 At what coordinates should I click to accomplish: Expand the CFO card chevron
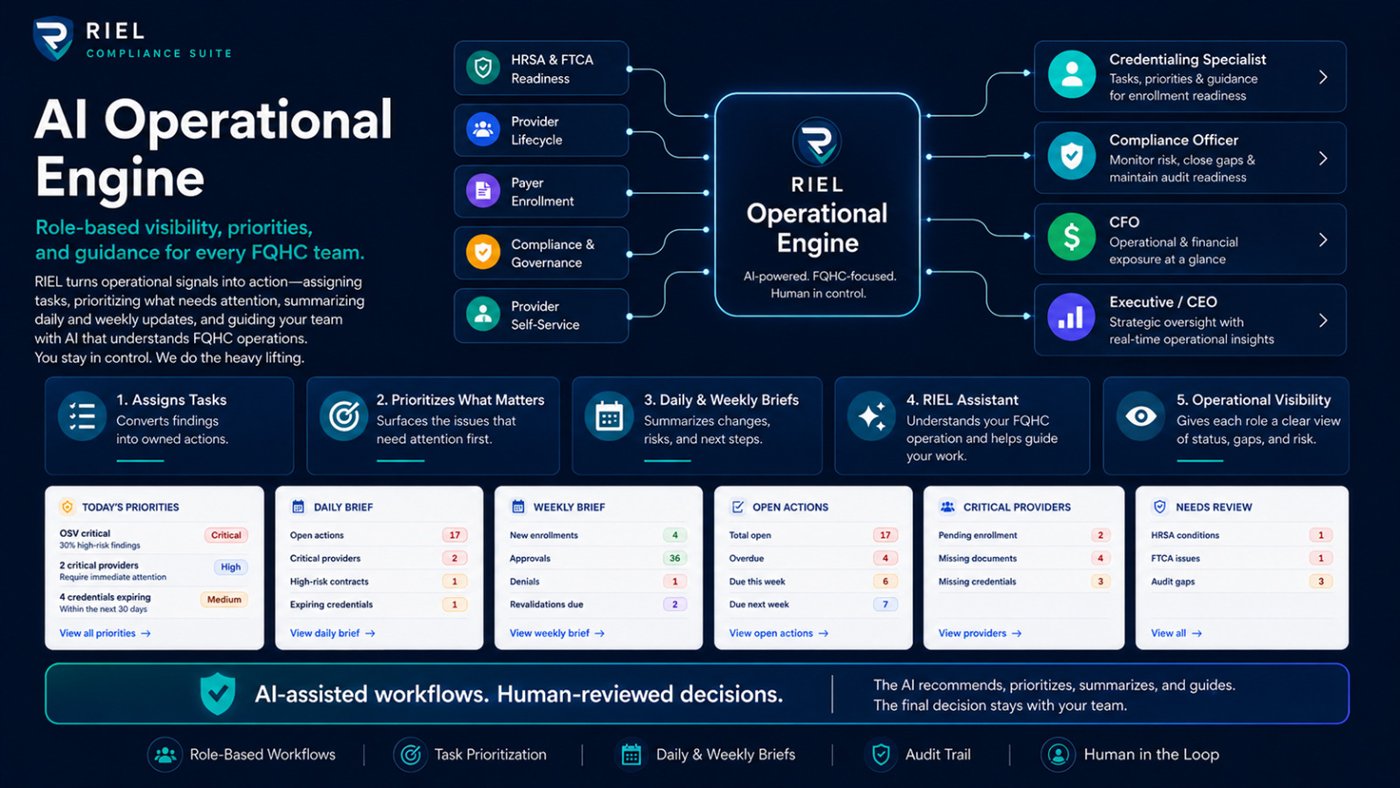[1323, 240]
